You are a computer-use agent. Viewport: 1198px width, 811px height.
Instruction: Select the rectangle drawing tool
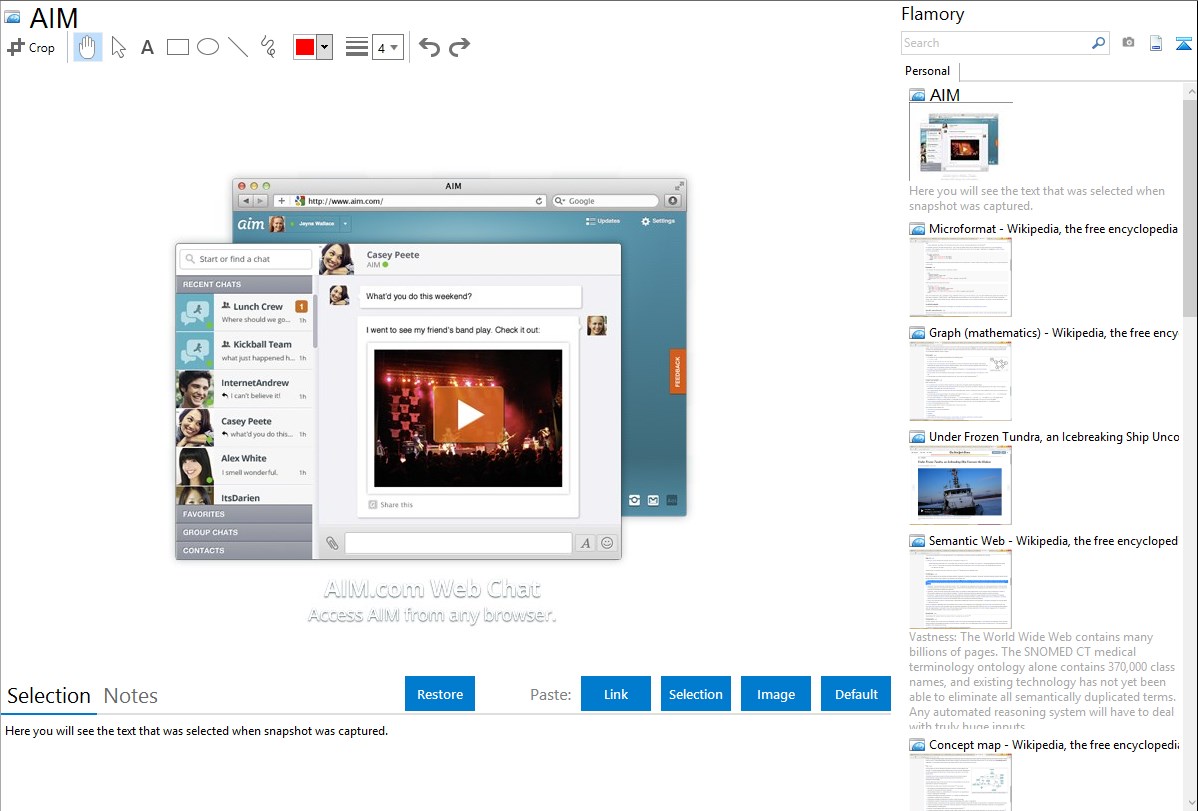(177, 47)
